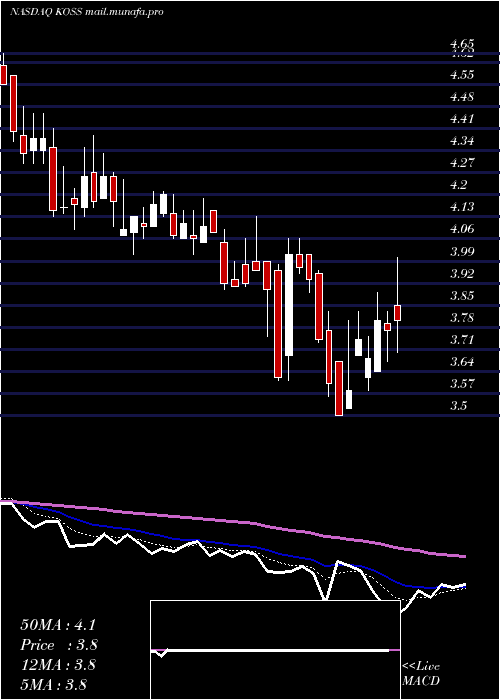Click the 4.13 price axis label

(x=462, y=207)
